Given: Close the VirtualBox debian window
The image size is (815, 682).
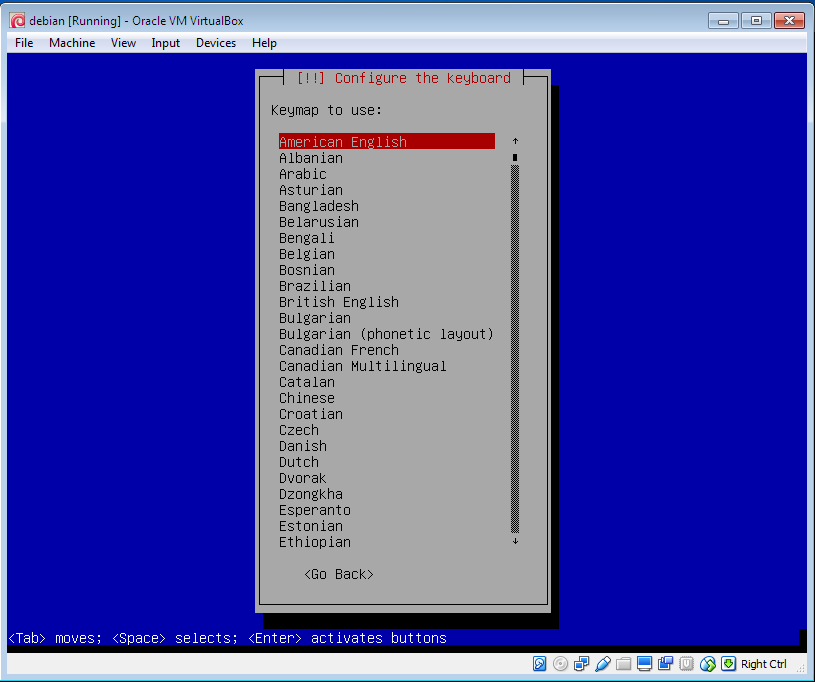Looking at the screenshot, I should 790,21.
